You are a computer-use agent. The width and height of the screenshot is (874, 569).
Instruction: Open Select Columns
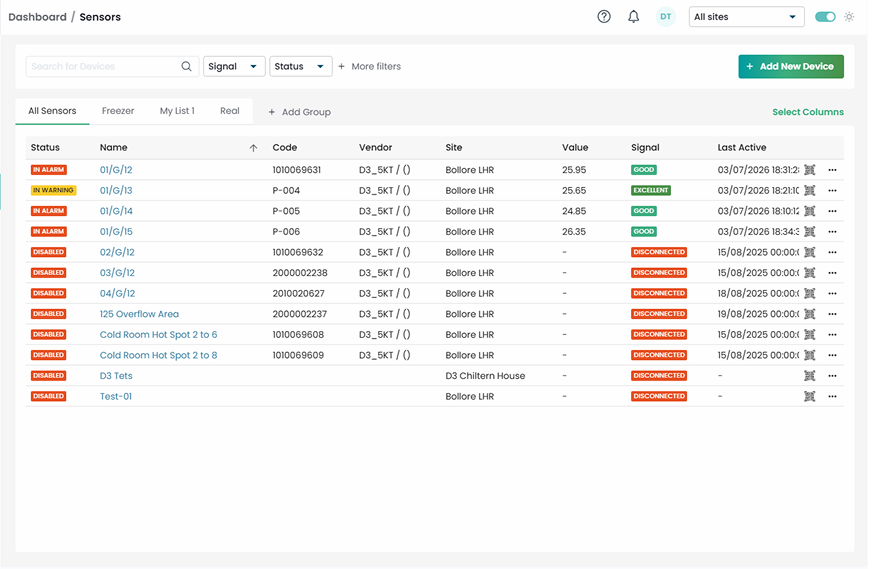click(x=808, y=112)
